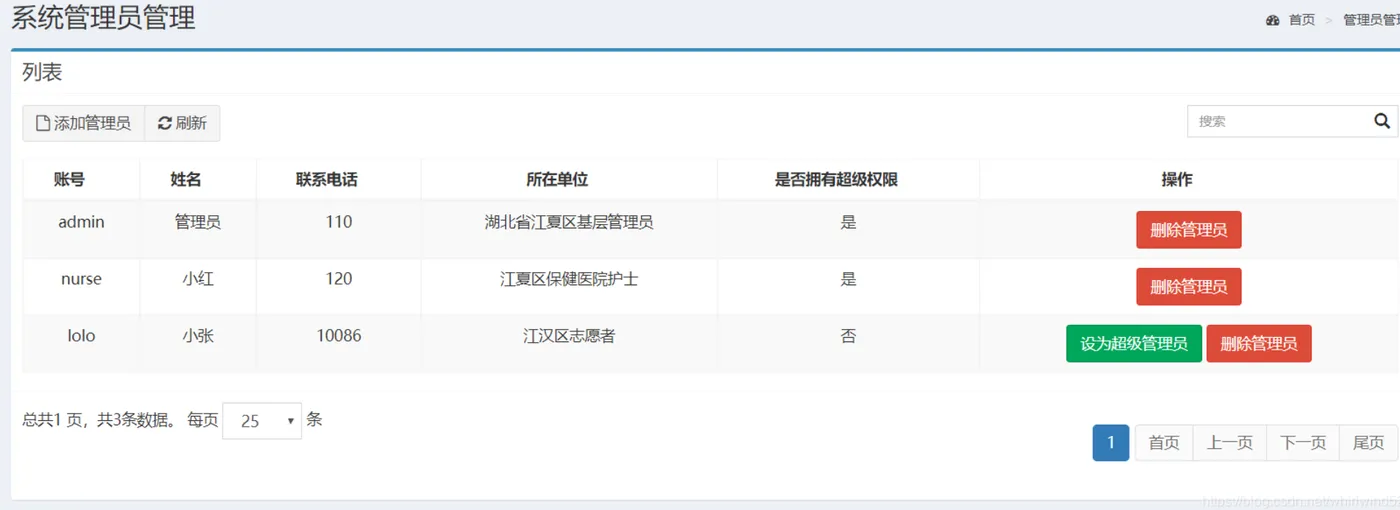Click the 列表 panel title
This screenshot has height=510, width=1400.
click(x=42, y=72)
